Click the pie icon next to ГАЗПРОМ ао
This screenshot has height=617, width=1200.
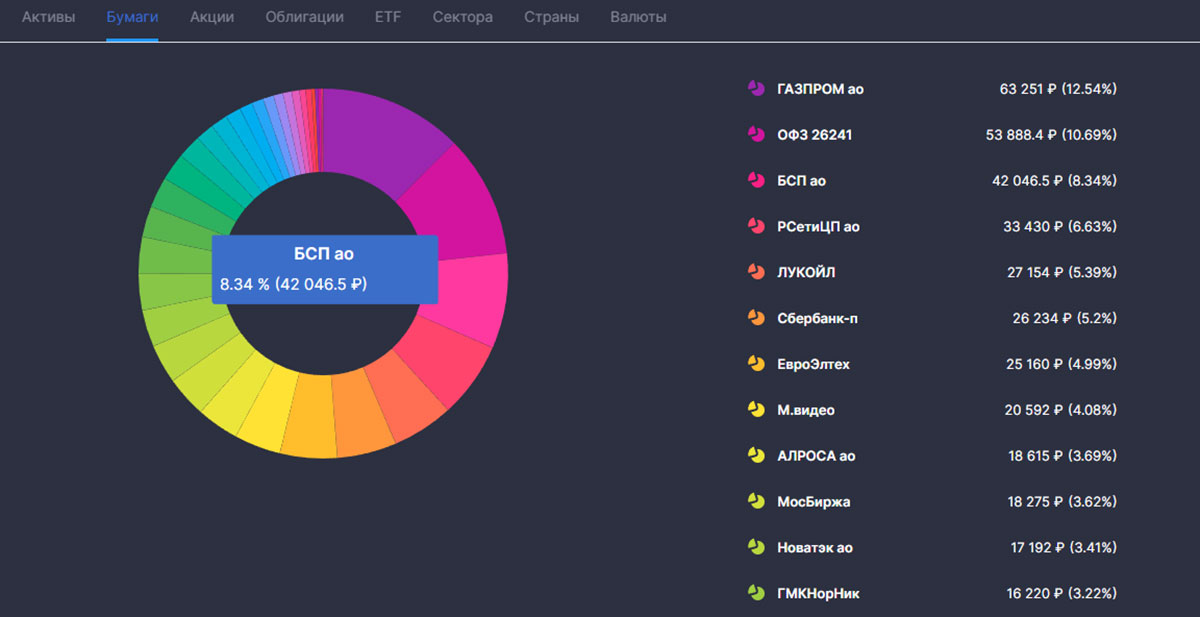[756, 89]
